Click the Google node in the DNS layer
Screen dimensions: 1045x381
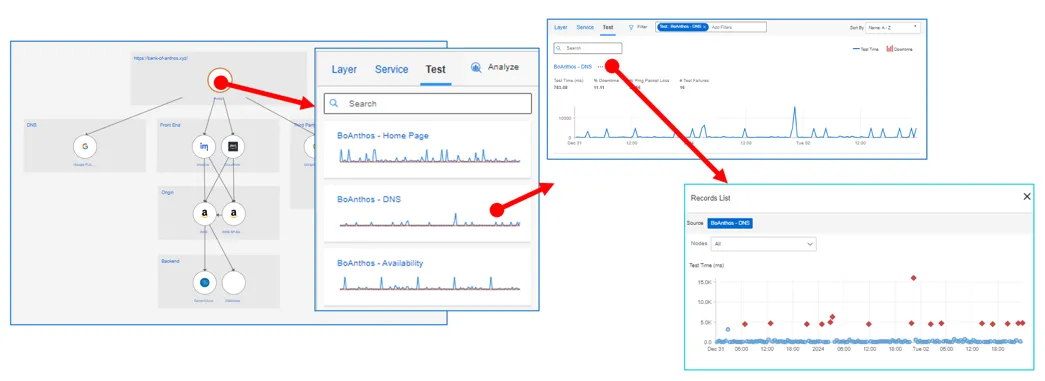[x=85, y=147]
